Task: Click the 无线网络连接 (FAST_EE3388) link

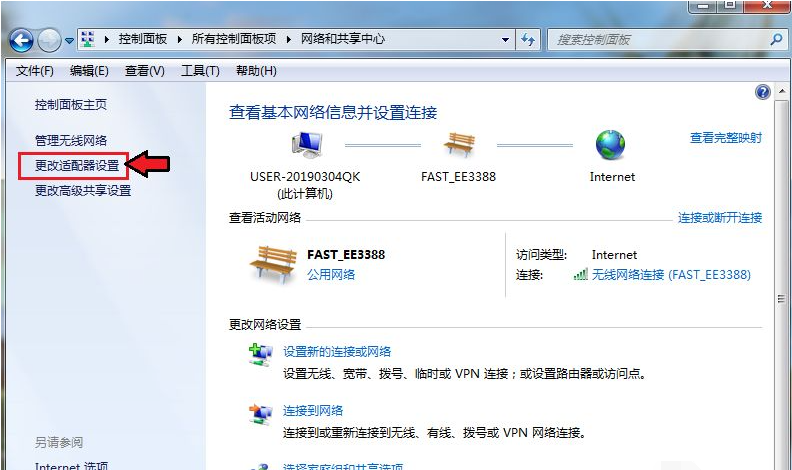Action: click(x=669, y=274)
